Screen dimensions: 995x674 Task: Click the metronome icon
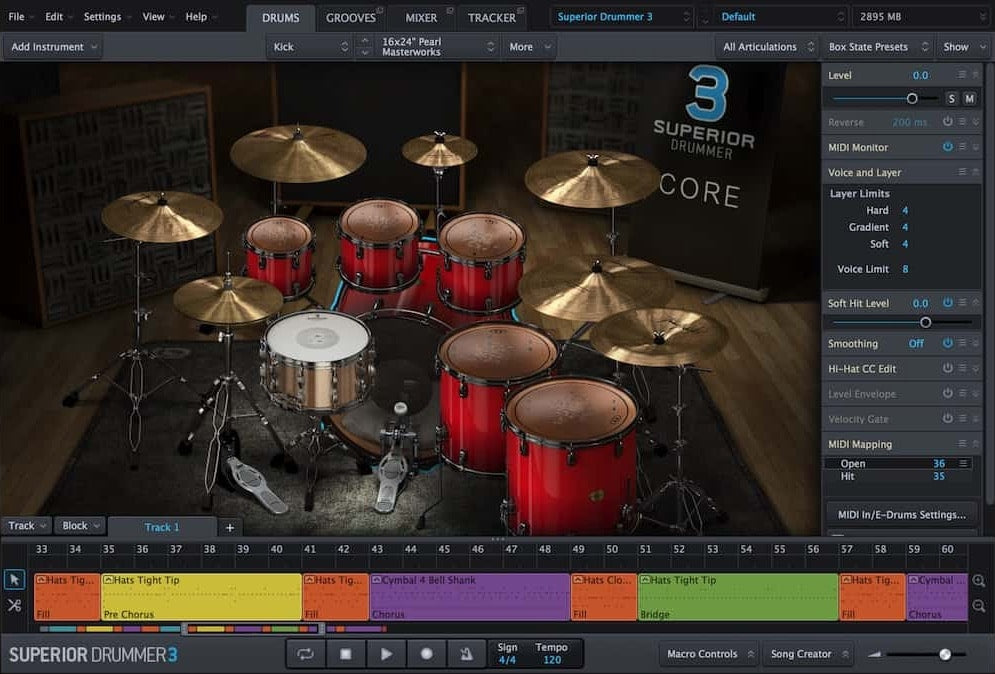[465, 654]
